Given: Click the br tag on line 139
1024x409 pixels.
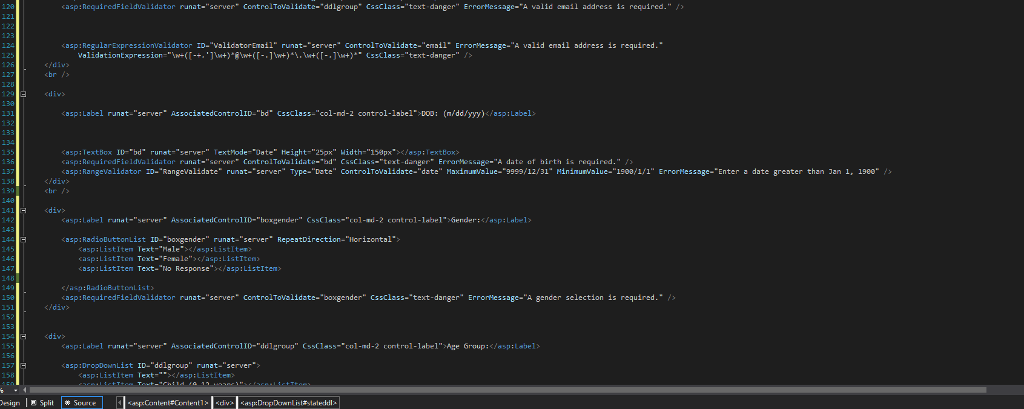Looking at the screenshot, I should tap(57, 191).
